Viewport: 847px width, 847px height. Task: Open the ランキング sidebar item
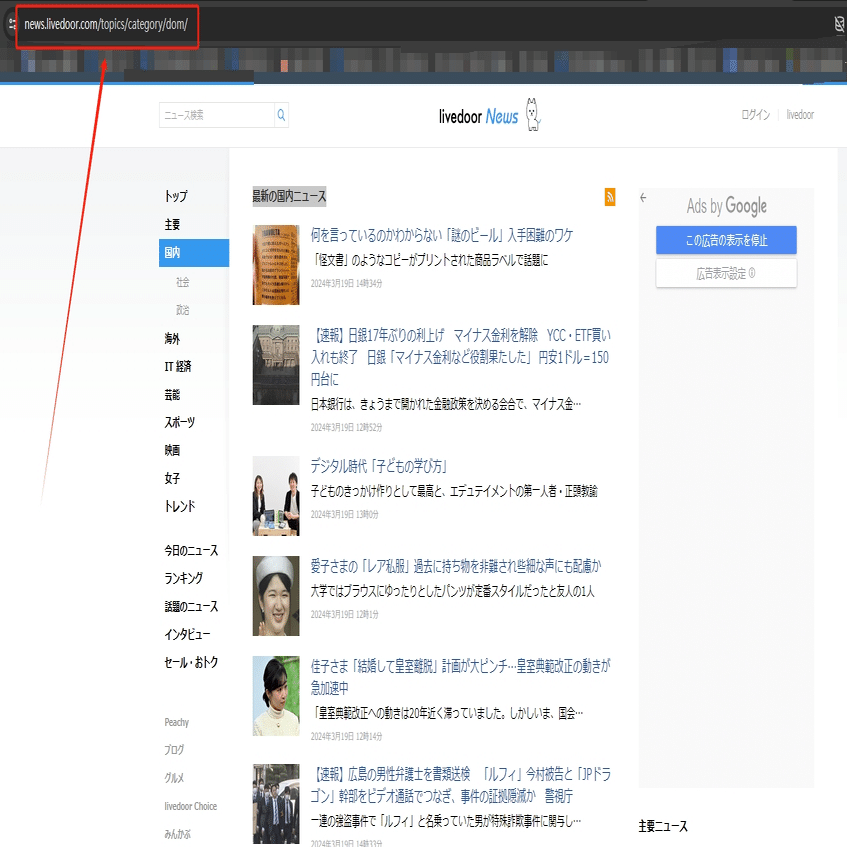184,578
